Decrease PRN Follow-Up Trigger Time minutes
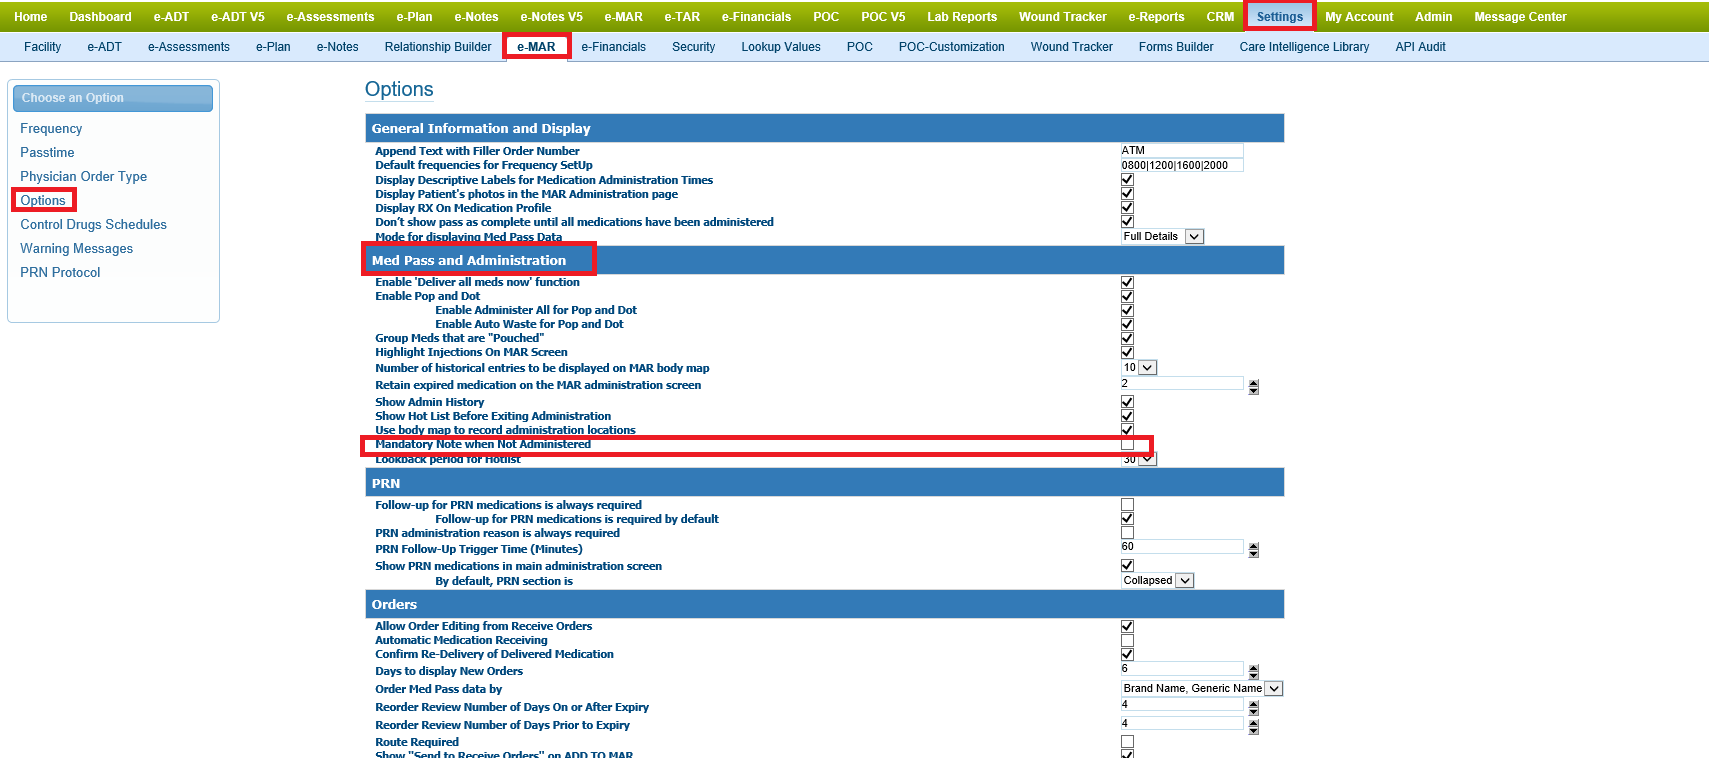The height and width of the screenshot is (758, 1709). point(1253,554)
